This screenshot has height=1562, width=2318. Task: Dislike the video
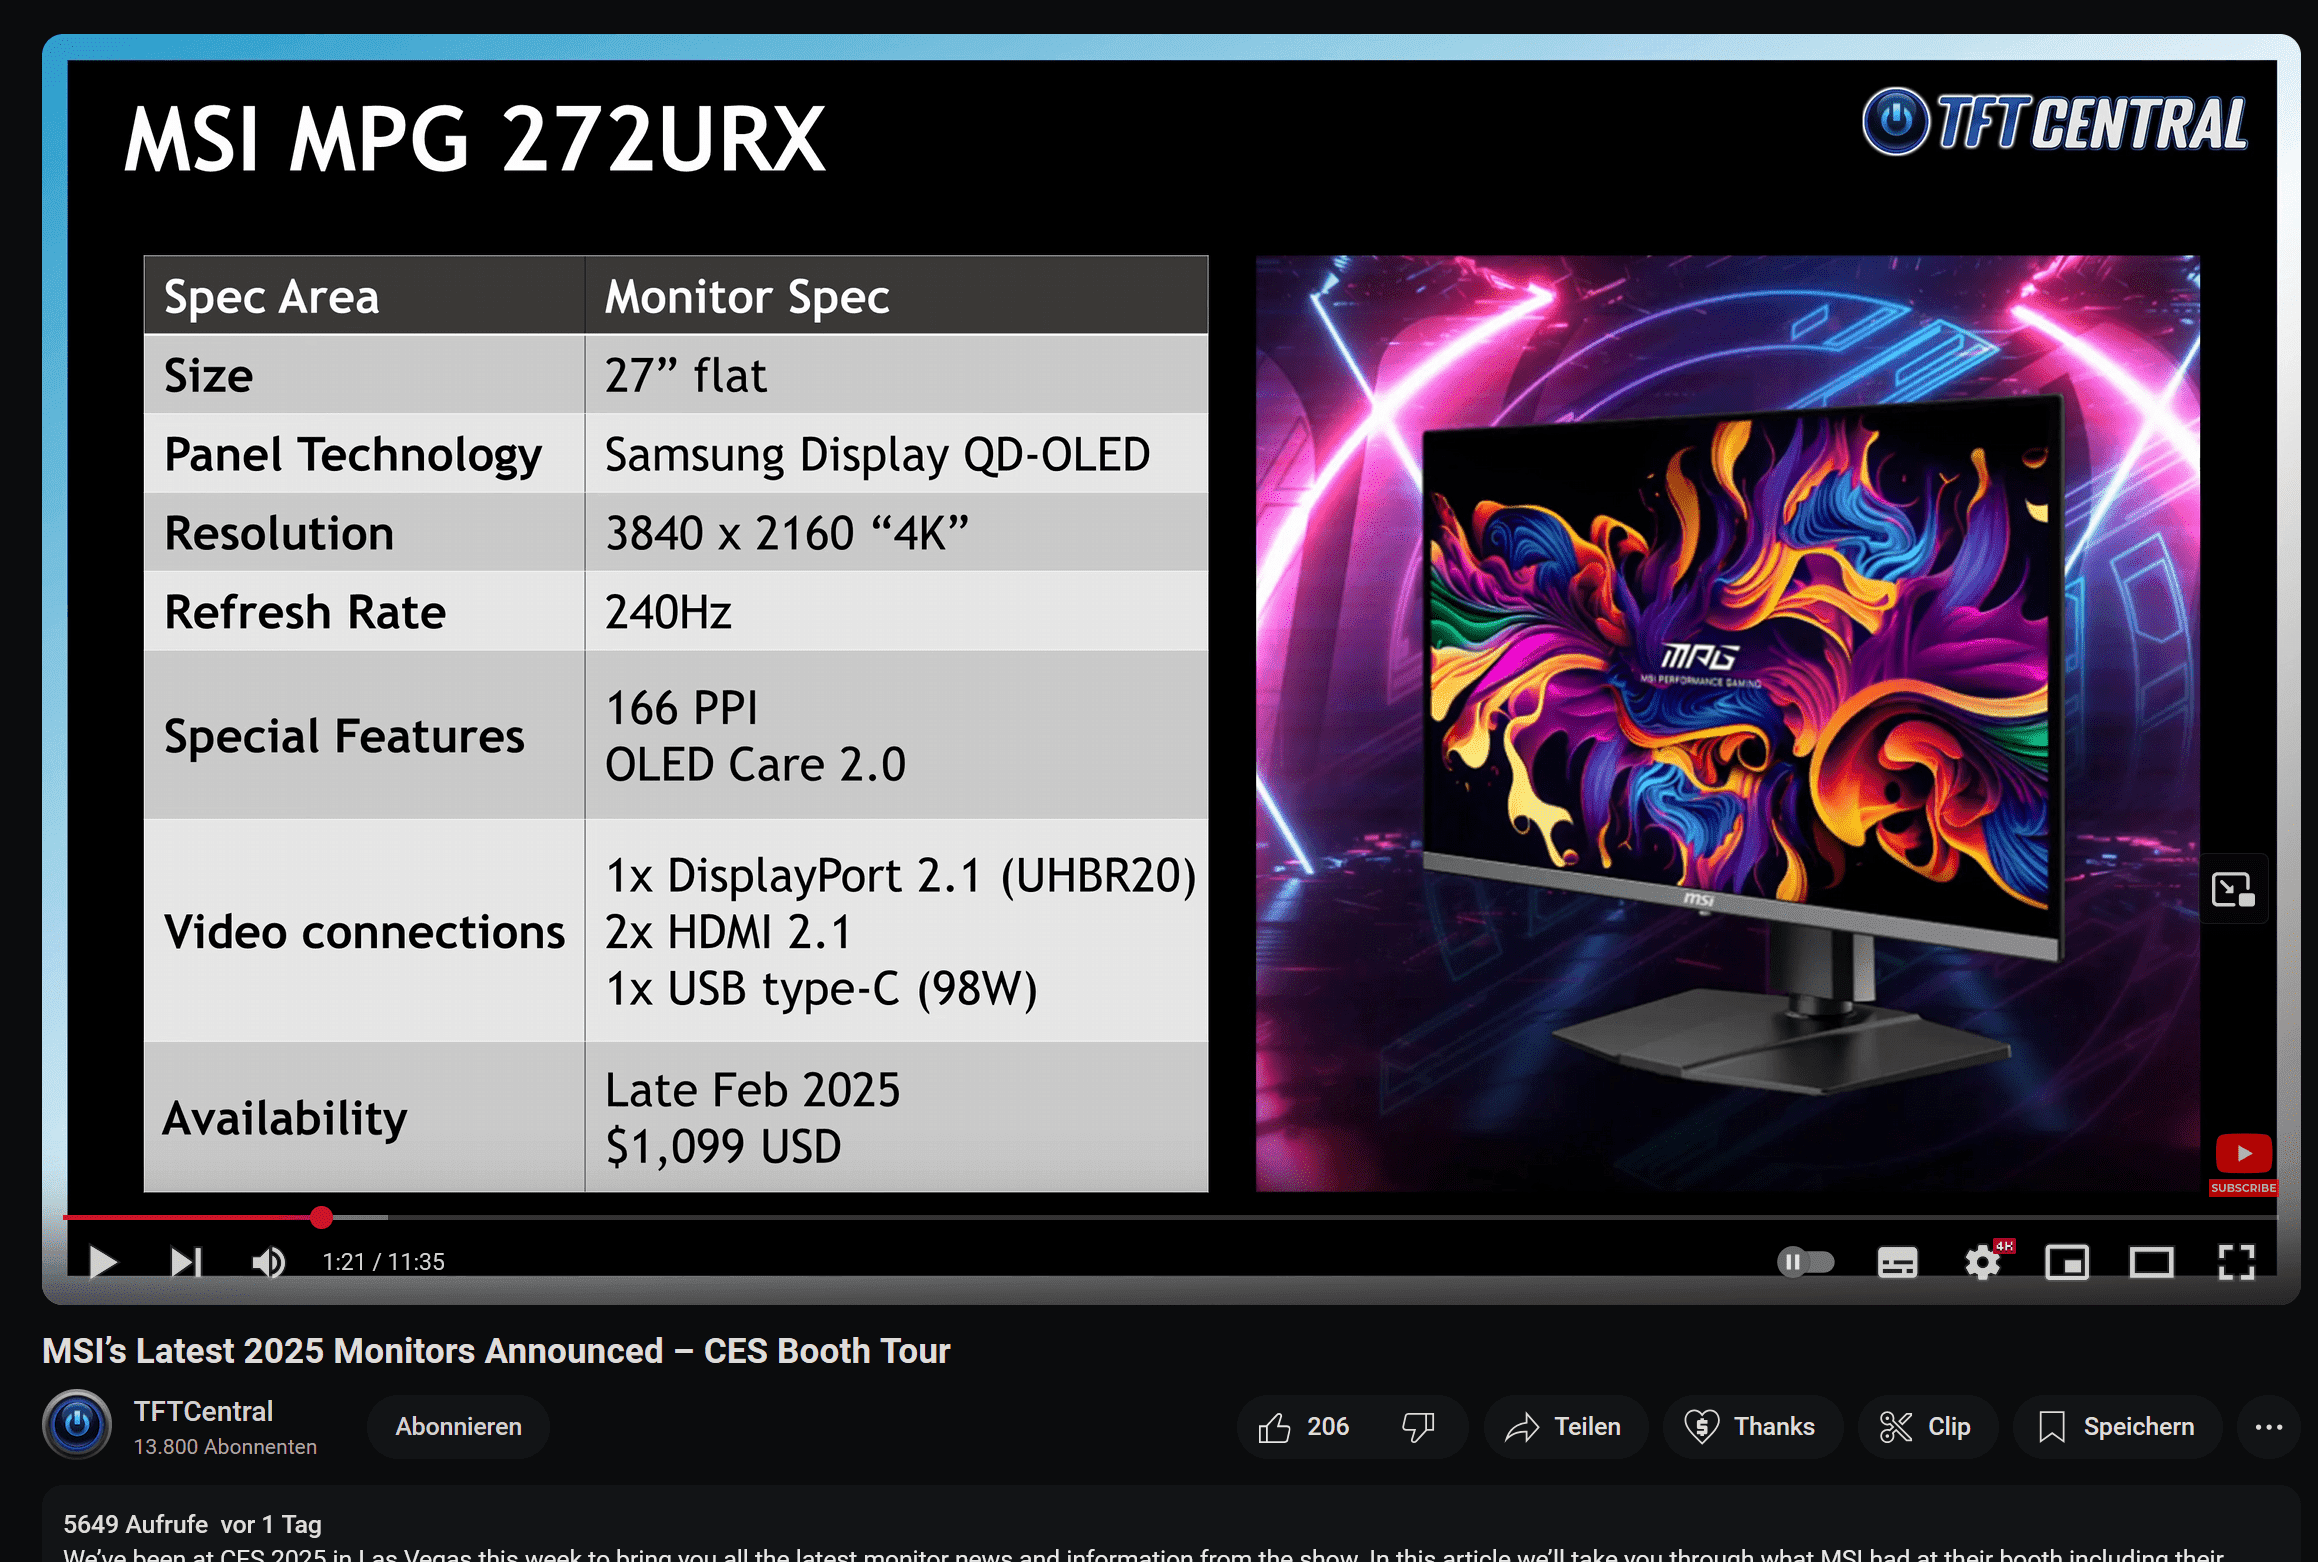tap(1418, 1427)
